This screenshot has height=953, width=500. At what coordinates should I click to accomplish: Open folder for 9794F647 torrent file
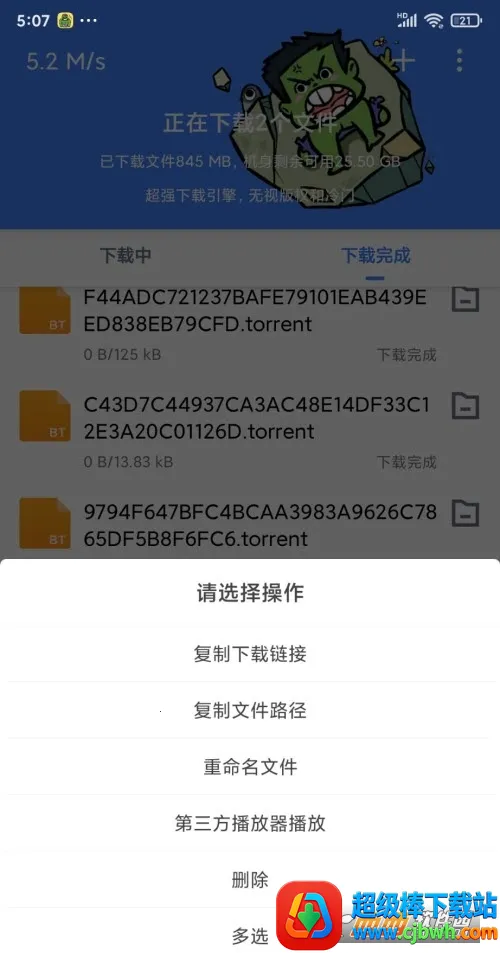point(465,514)
